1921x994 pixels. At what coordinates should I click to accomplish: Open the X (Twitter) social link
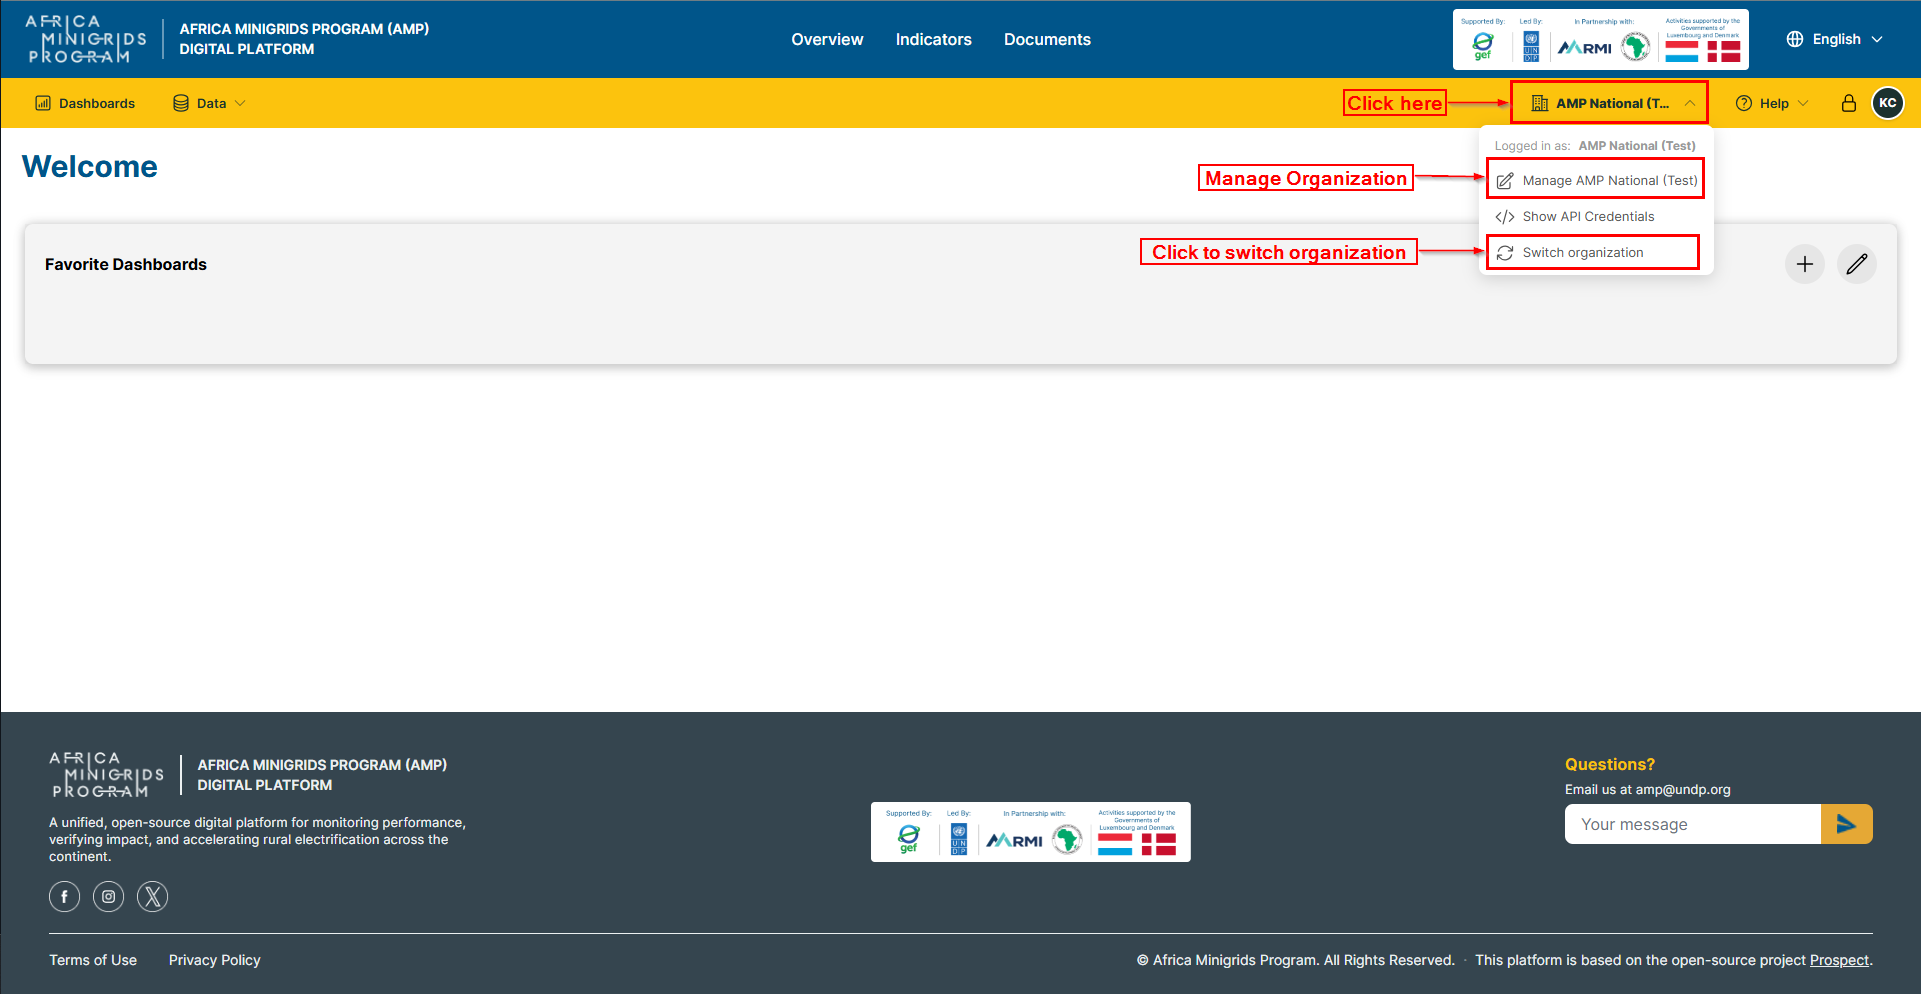point(153,896)
